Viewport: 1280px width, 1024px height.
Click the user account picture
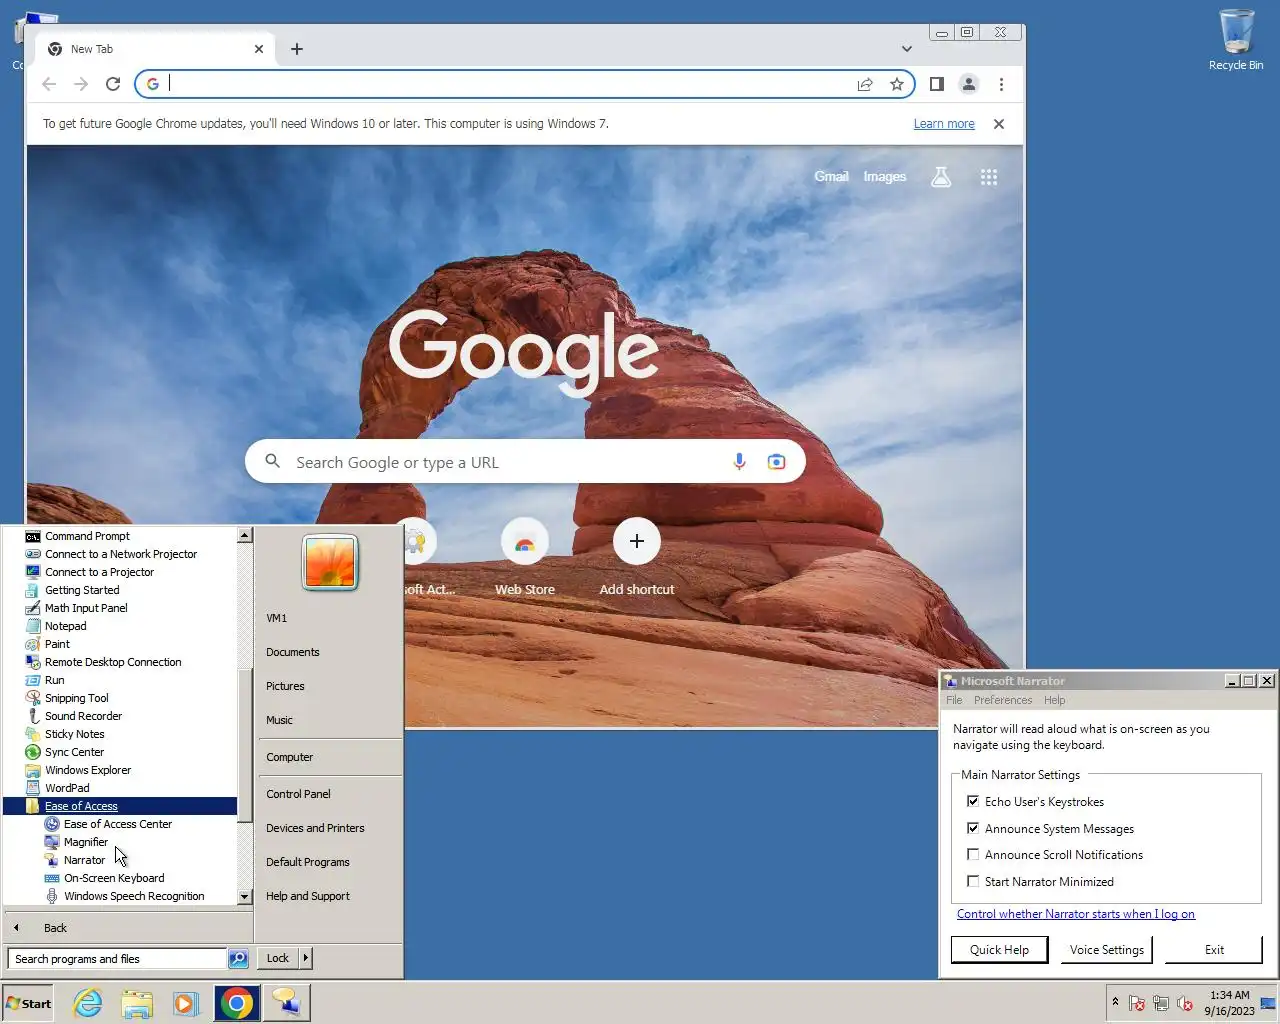pyautogui.click(x=330, y=562)
